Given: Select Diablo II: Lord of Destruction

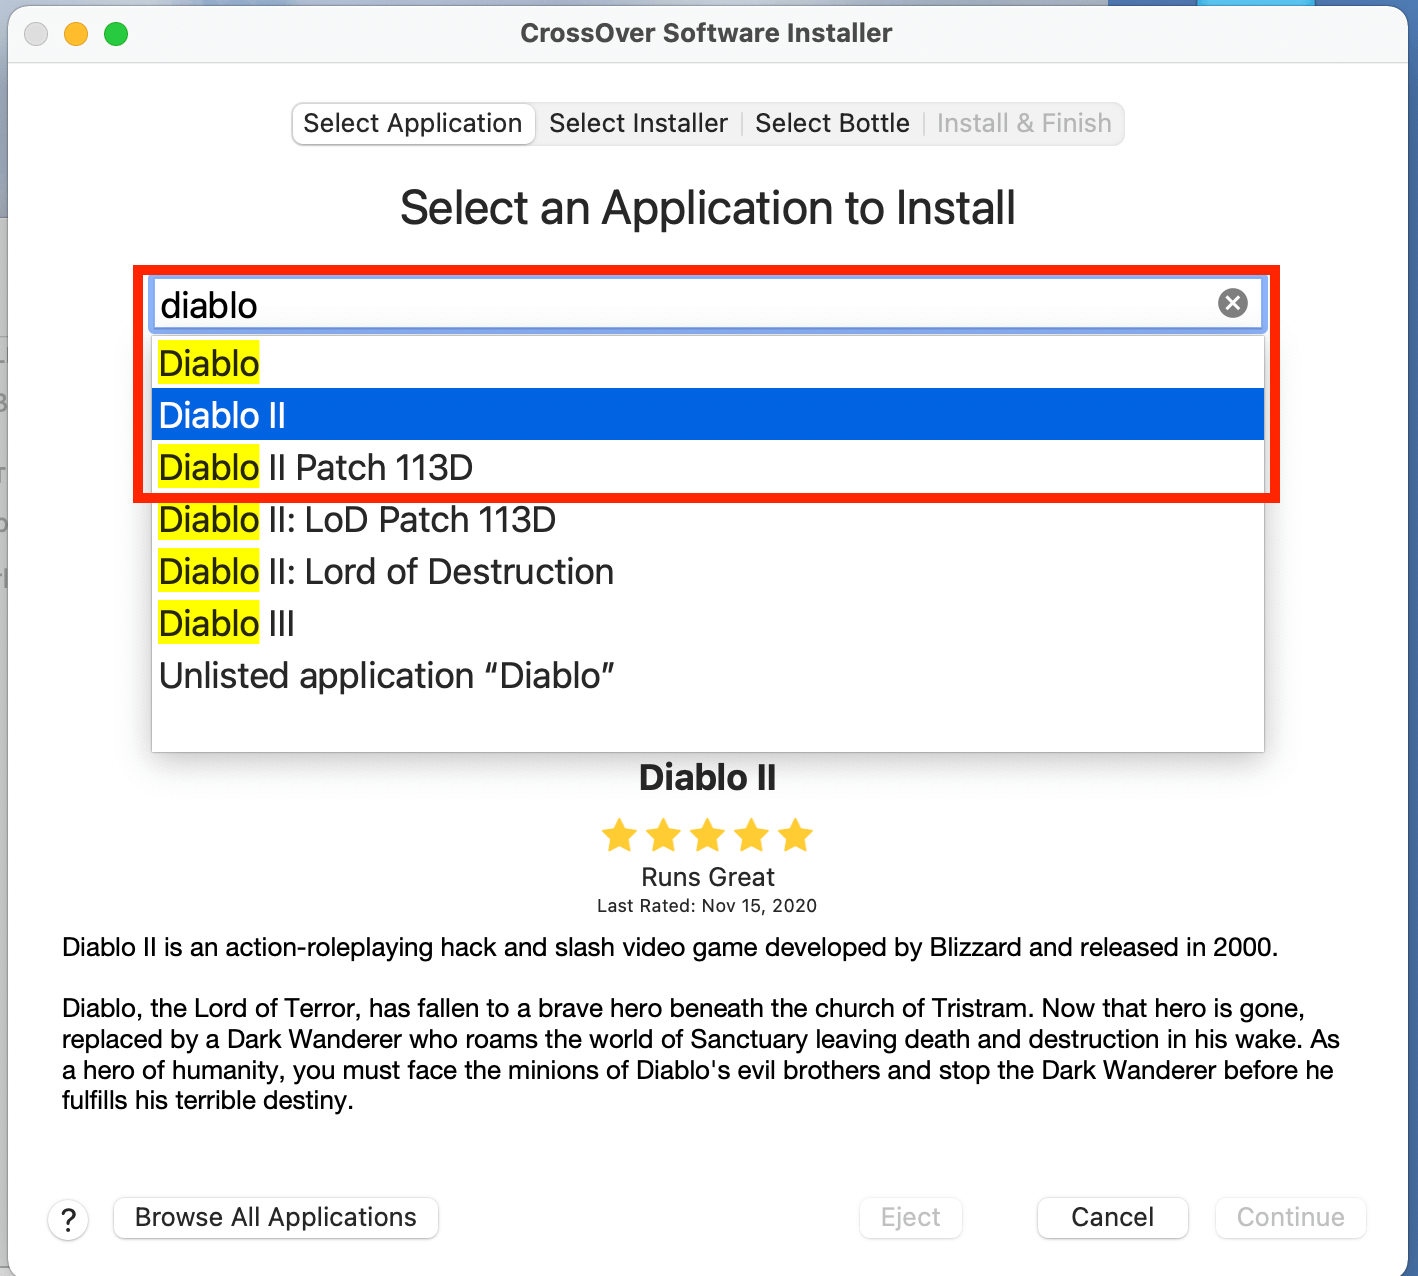Looking at the screenshot, I should 708,571.
